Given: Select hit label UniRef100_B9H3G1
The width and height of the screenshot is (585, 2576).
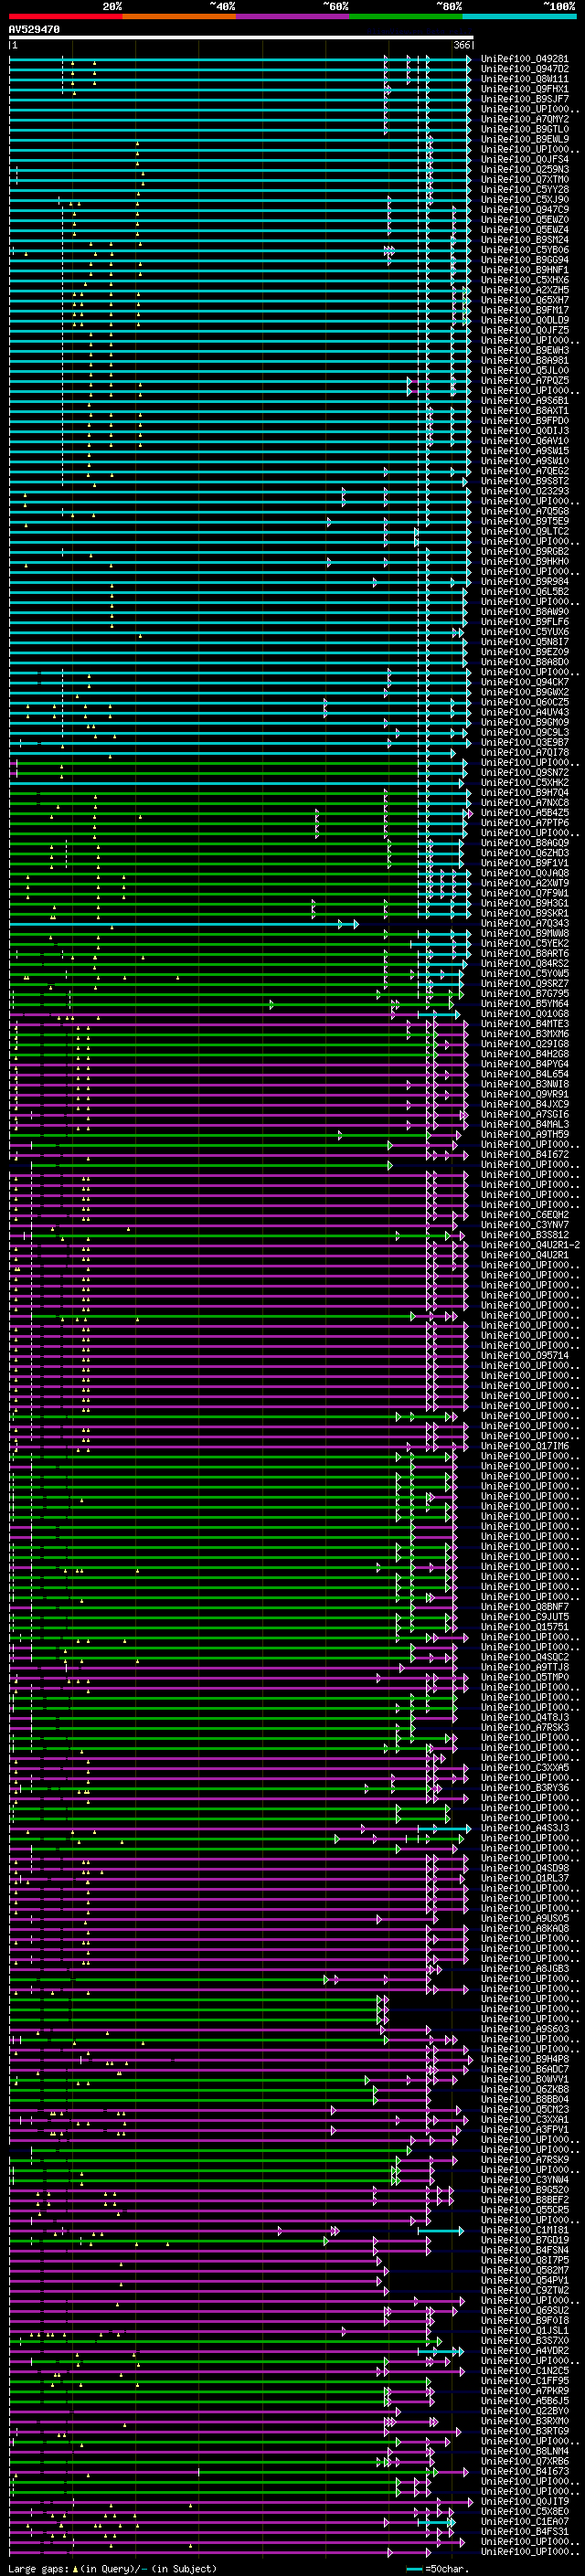Looking at the screenshot, I should click(524, 903).
